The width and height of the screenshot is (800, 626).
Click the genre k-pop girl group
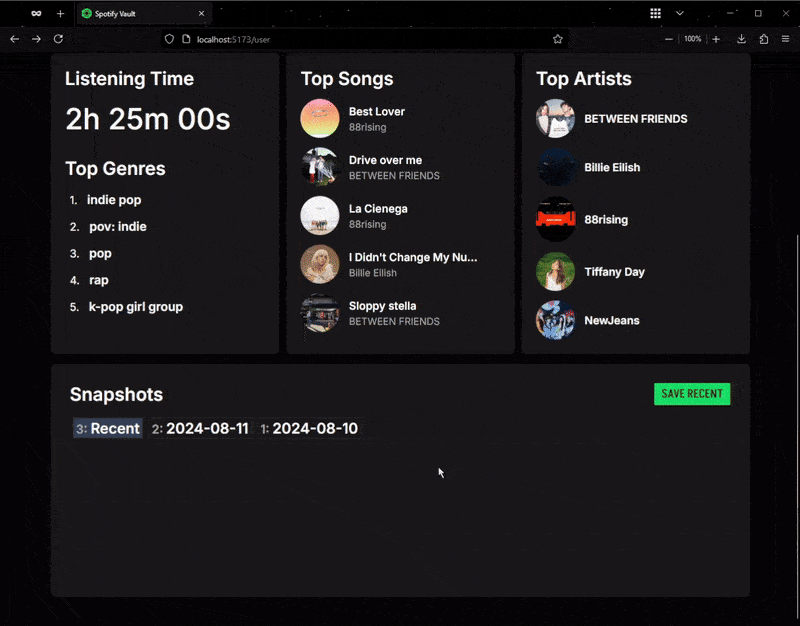[x=136, y=307]
